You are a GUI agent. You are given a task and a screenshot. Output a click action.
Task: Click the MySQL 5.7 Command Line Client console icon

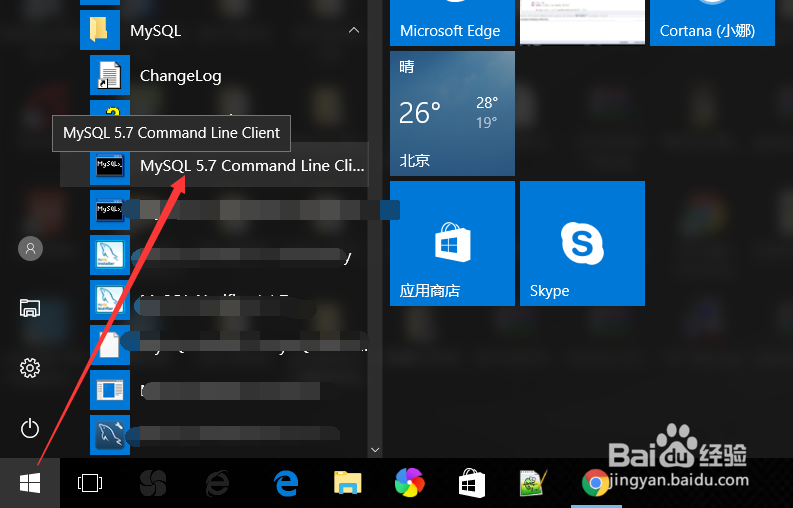[x=110, y=165]
